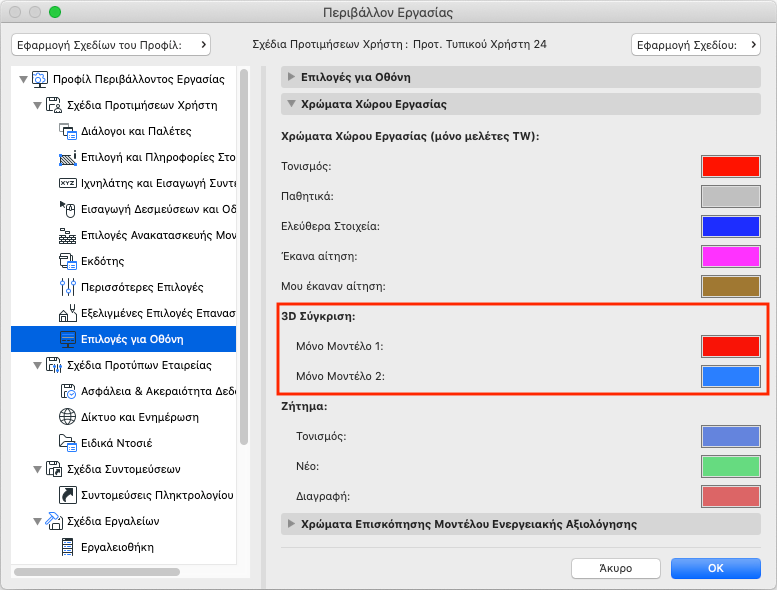Click the brick wall icon of Επιλογές Ανακατασκευής

click(68, 235)
